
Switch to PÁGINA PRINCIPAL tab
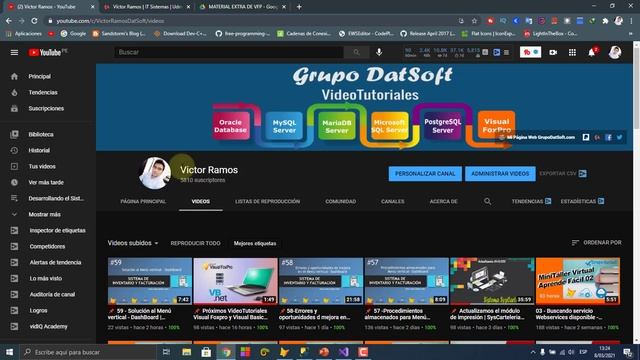[143, 201]
